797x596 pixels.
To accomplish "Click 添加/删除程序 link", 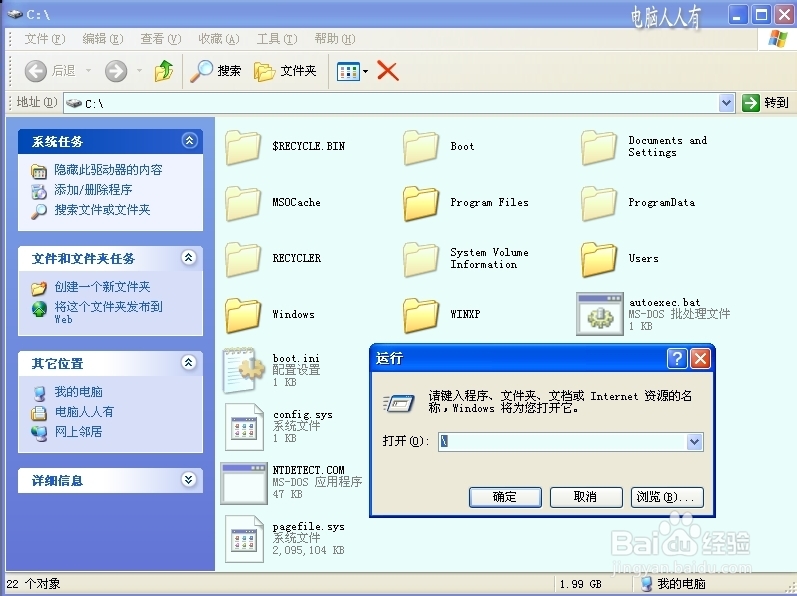I will coord(93,190).
